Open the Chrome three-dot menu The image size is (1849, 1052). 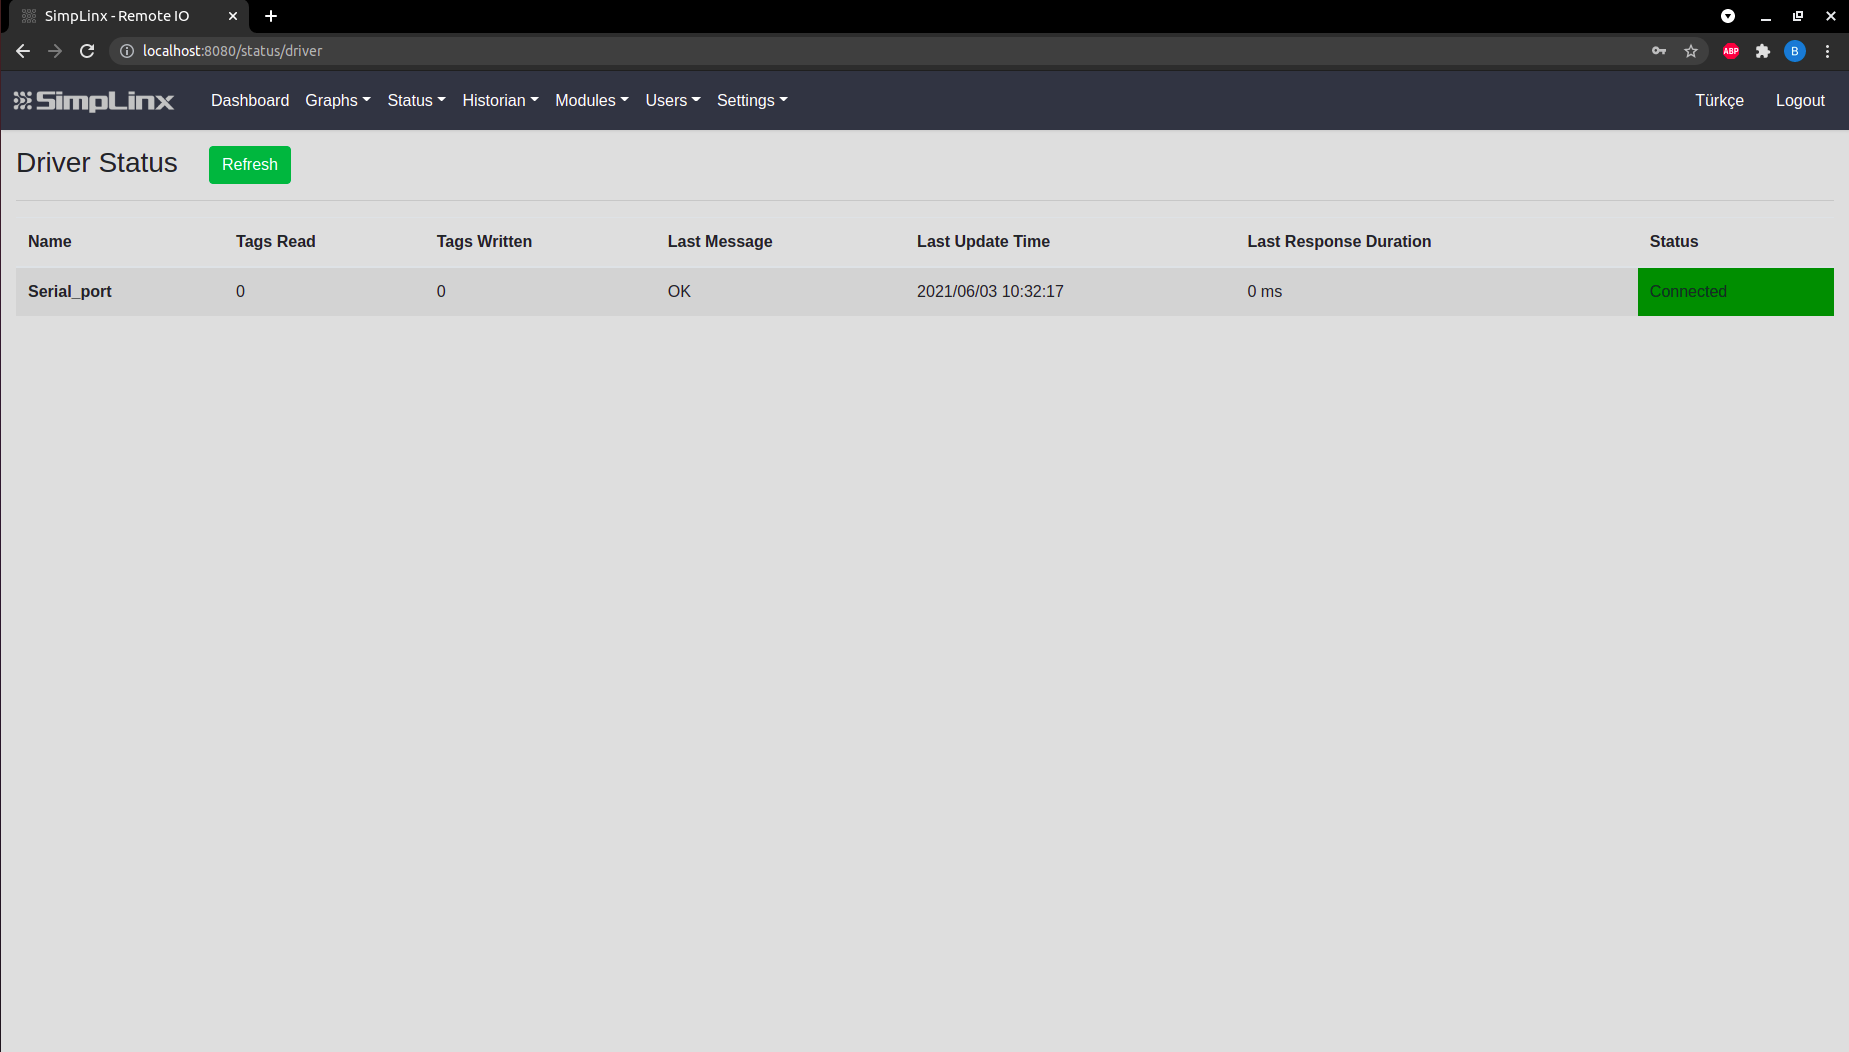coord(1827,51)
